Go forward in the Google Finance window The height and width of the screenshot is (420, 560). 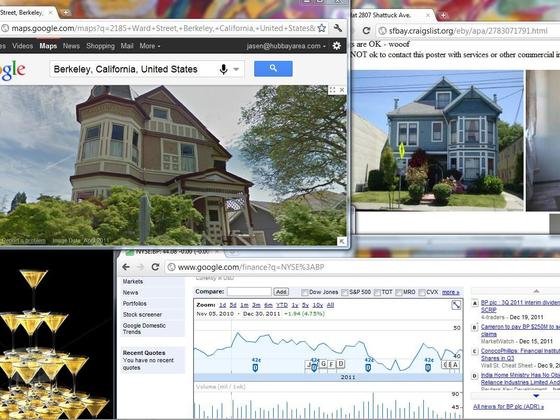[x=140, y=267]
